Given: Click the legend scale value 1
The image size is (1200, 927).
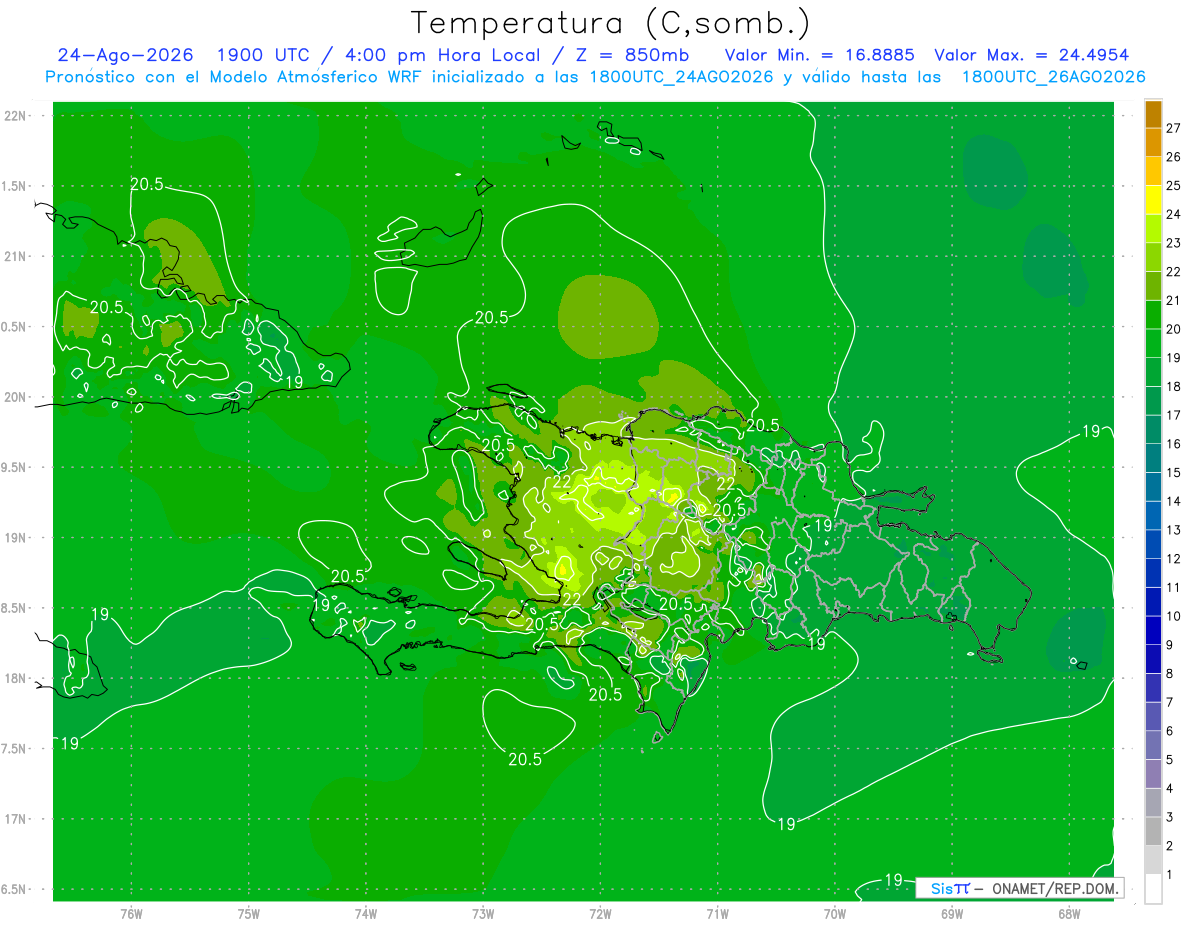Looking at the screenshot, I should (x=1170, y=874).
